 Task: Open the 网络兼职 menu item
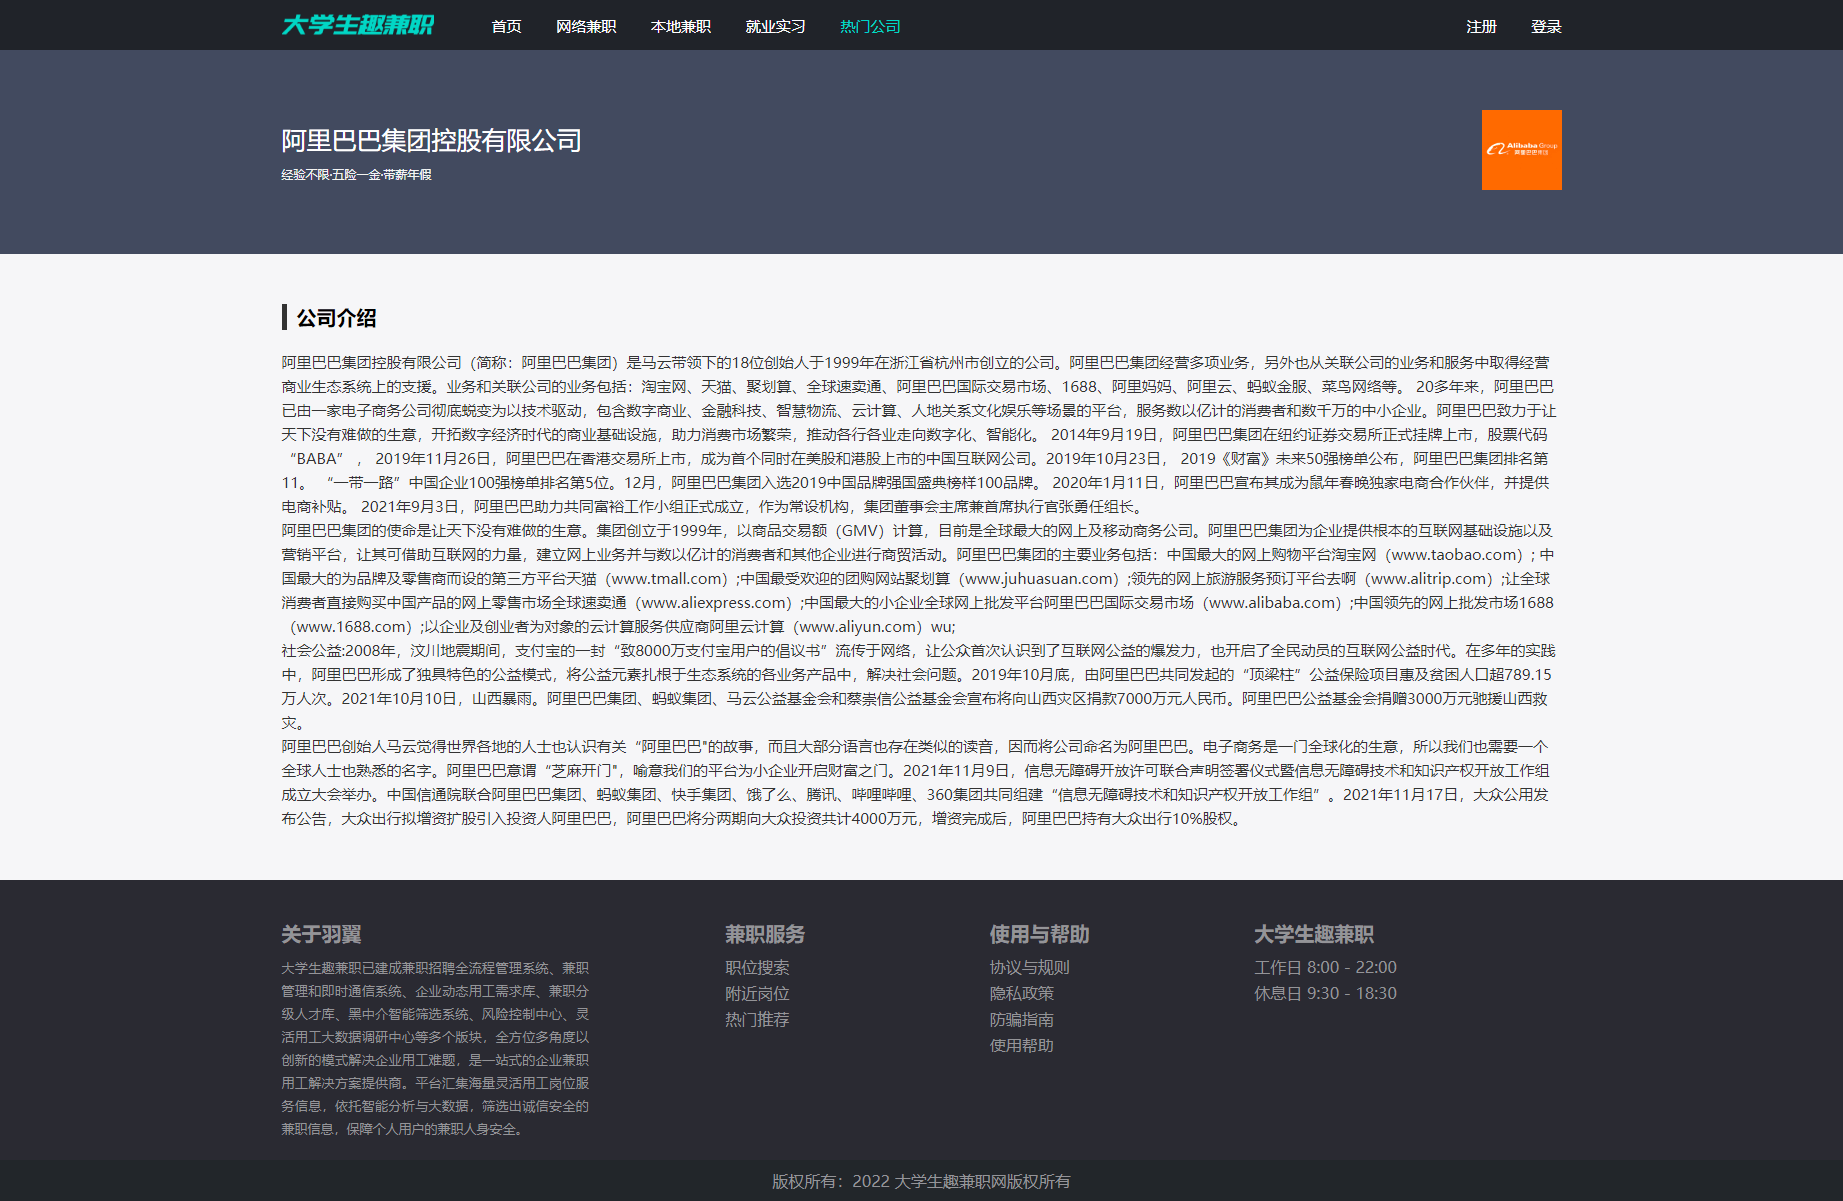coord(586,26)
